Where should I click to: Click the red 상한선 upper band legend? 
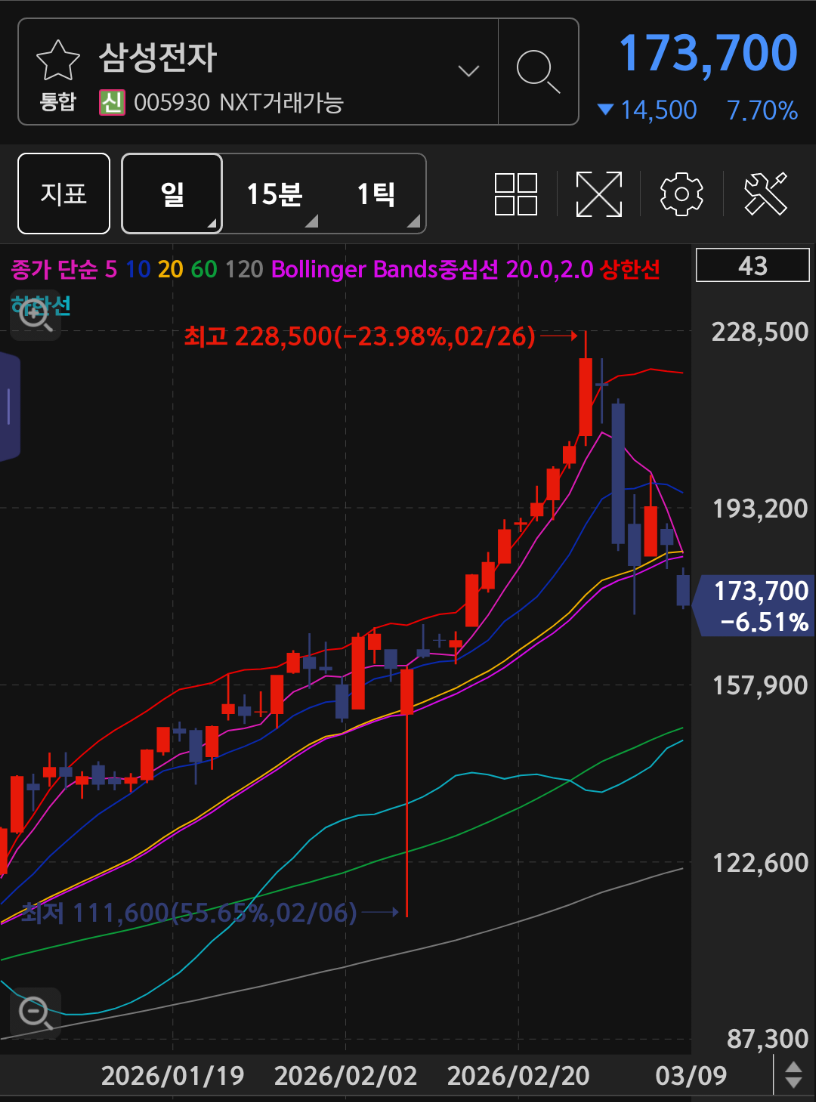point(630,269)
